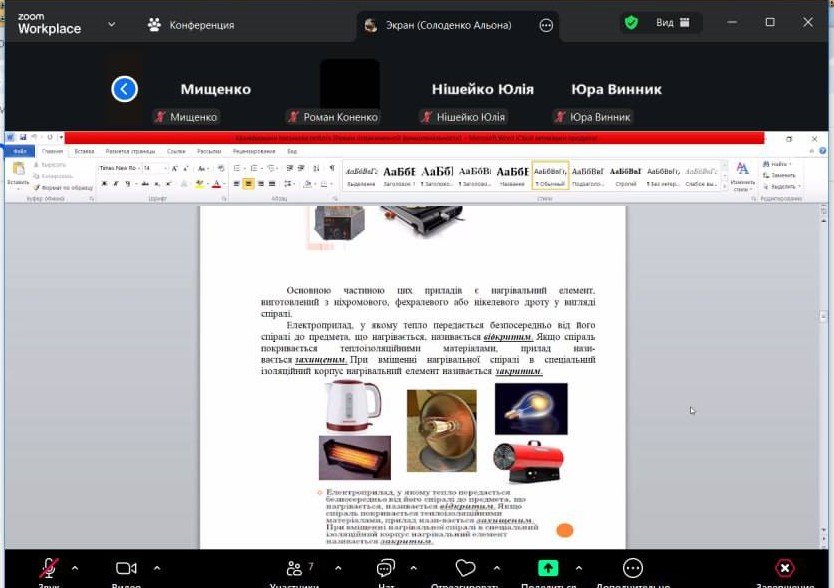Open the participants list
834x588 pixels.
[295, 568]
